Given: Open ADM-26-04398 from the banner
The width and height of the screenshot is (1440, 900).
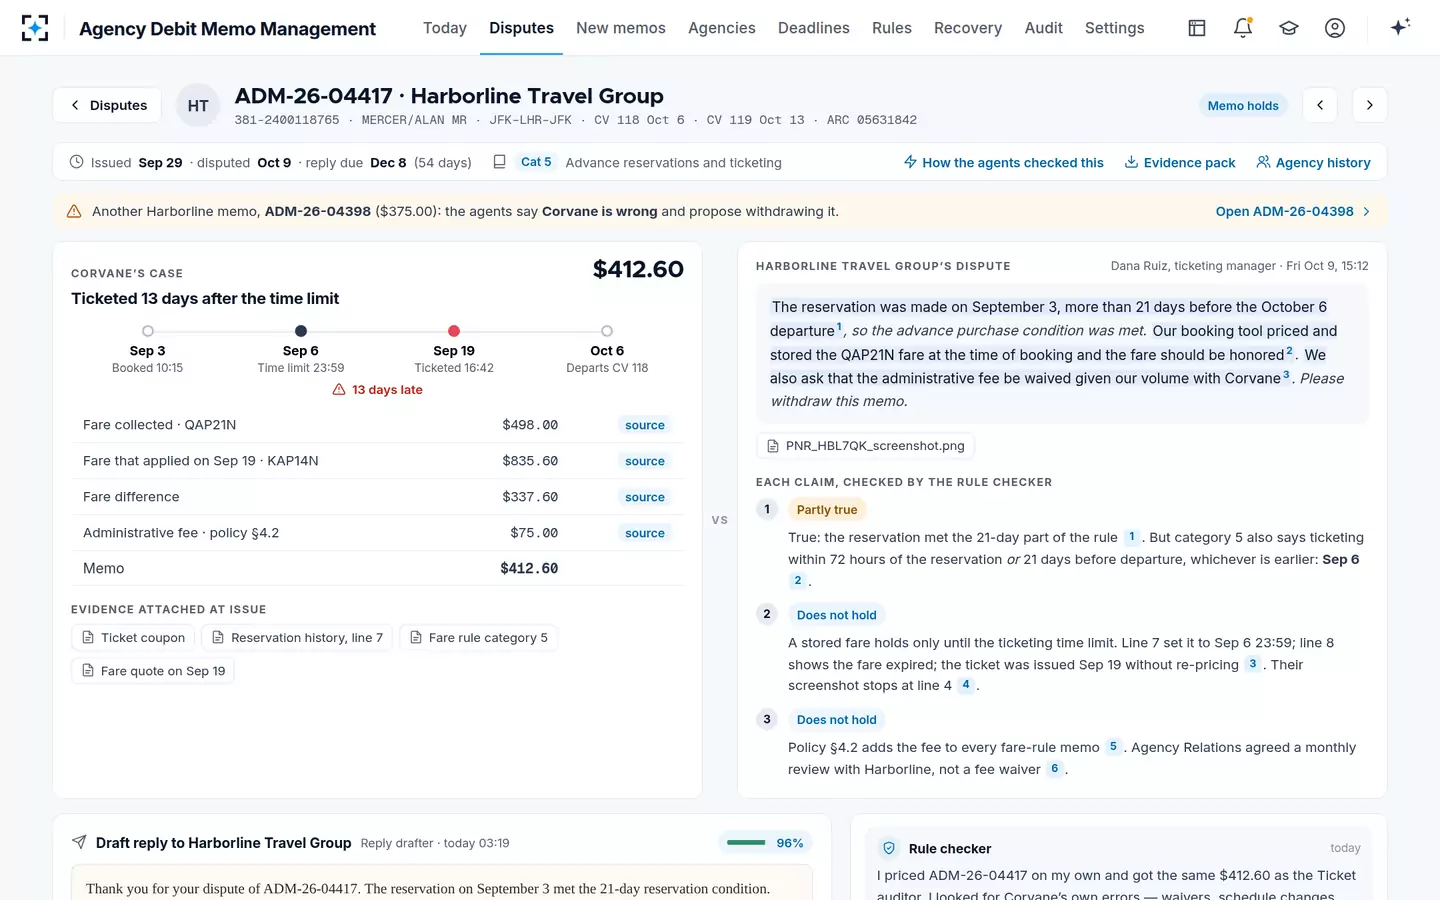Looking at the screenshot, I should click(x=1293, y=211).
